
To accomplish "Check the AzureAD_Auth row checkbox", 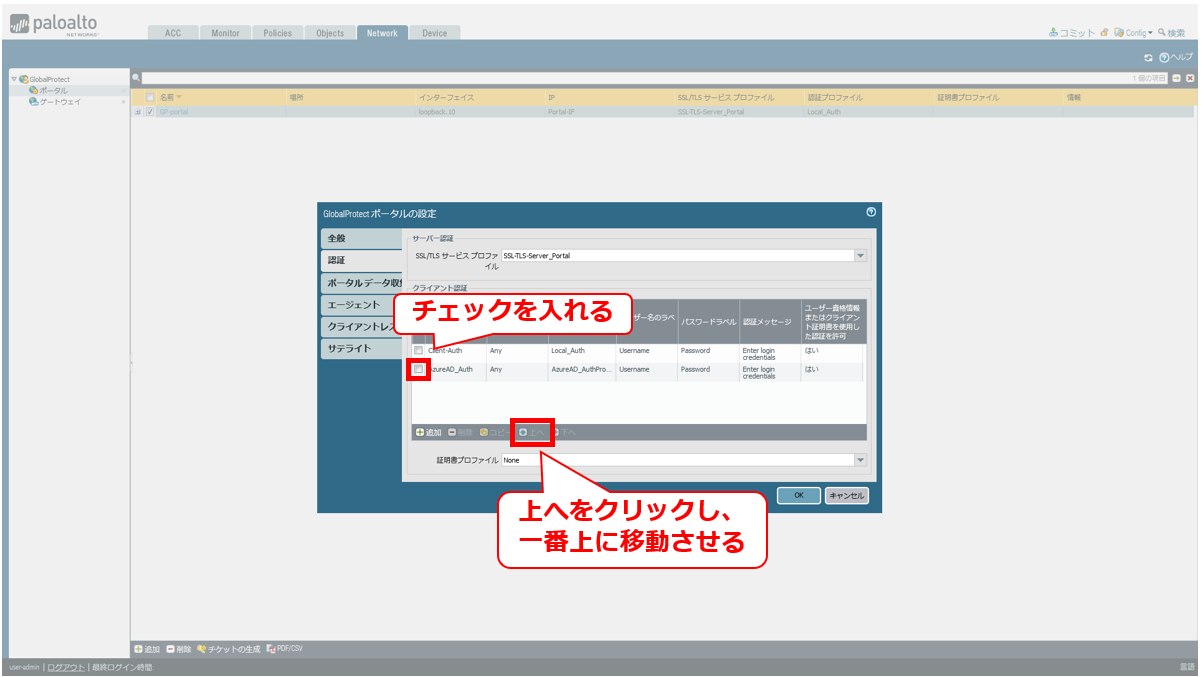I will (419, 370).
